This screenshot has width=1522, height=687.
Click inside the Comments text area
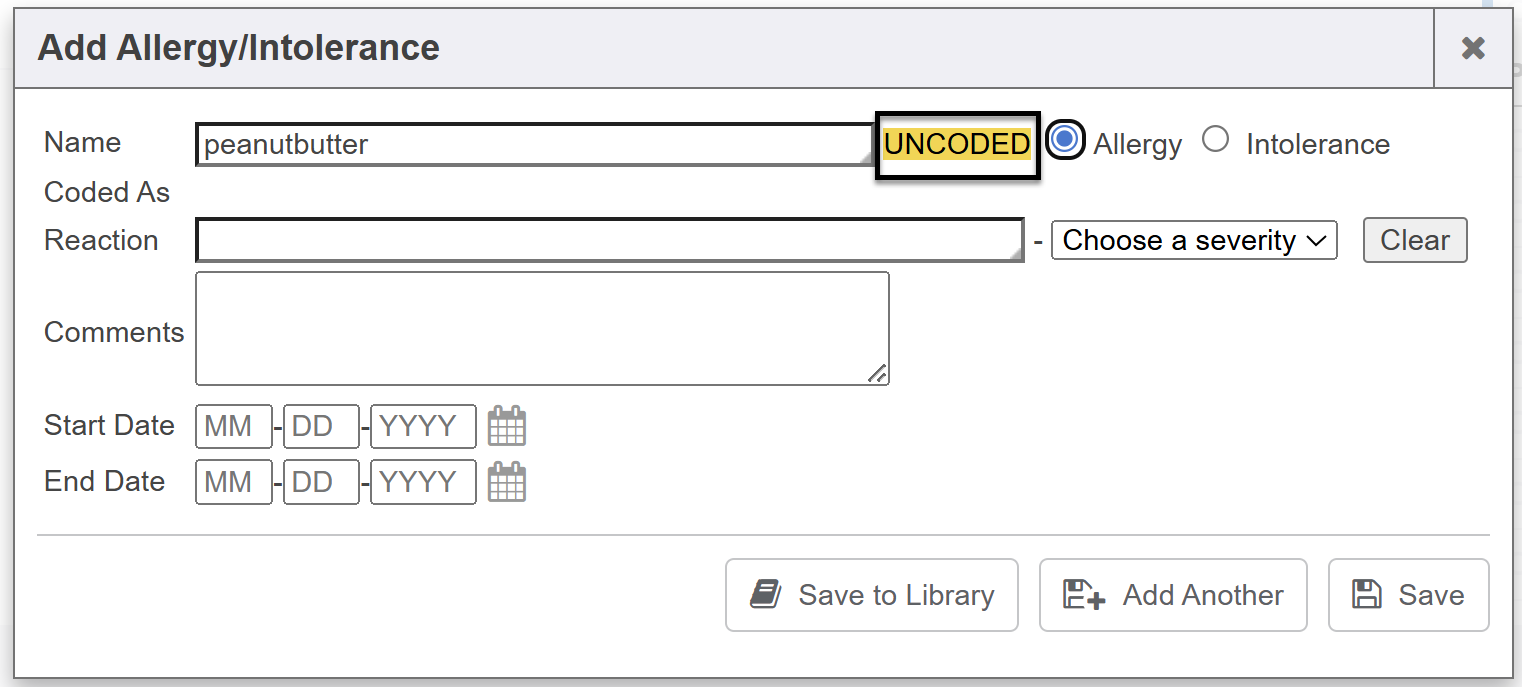[542, 328]
